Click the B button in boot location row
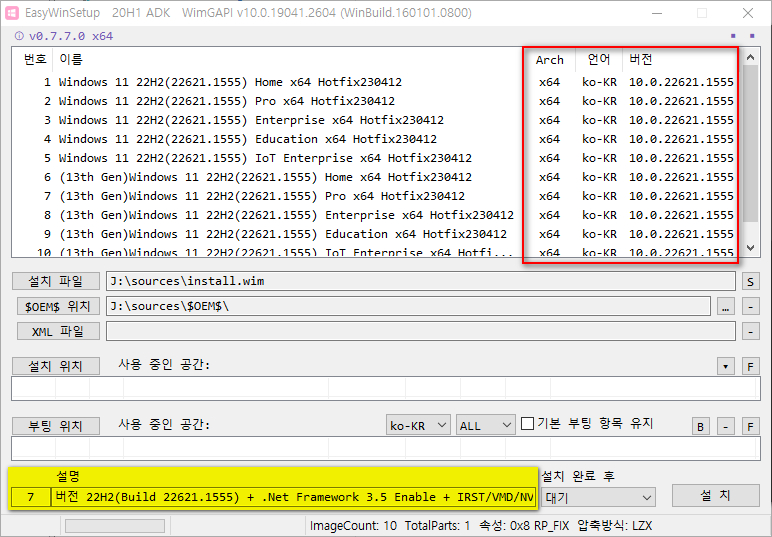Viewport: 772px width, 537px height. tap(700, 426)
